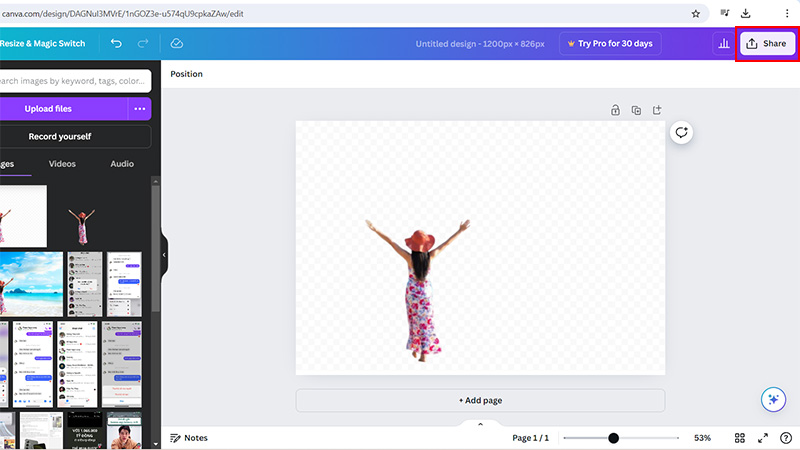800x450 pixels.
Task: Select the cutout woman thumbnail
Action: tap(82, 225)
